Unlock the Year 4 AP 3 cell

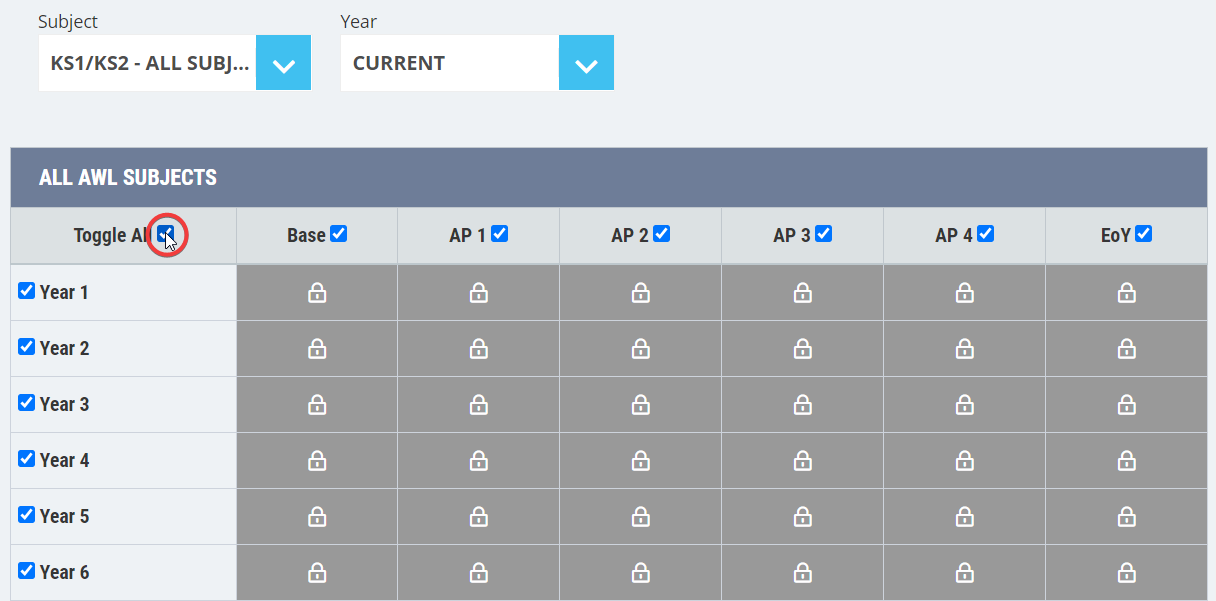coord(803,460)
